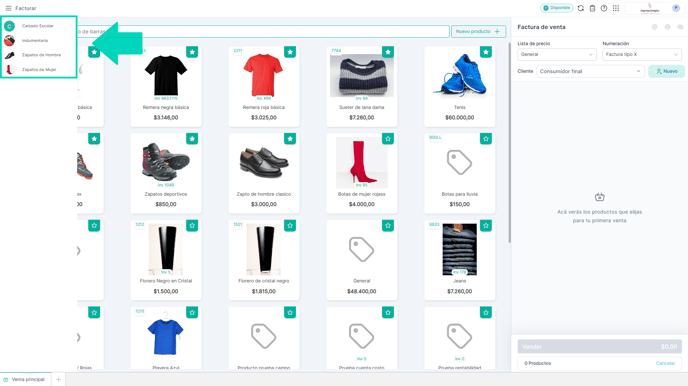The image size is (688, 386).
Task: Open the hamburger menu next to Facturar
Action: click(x=8, y=8)
